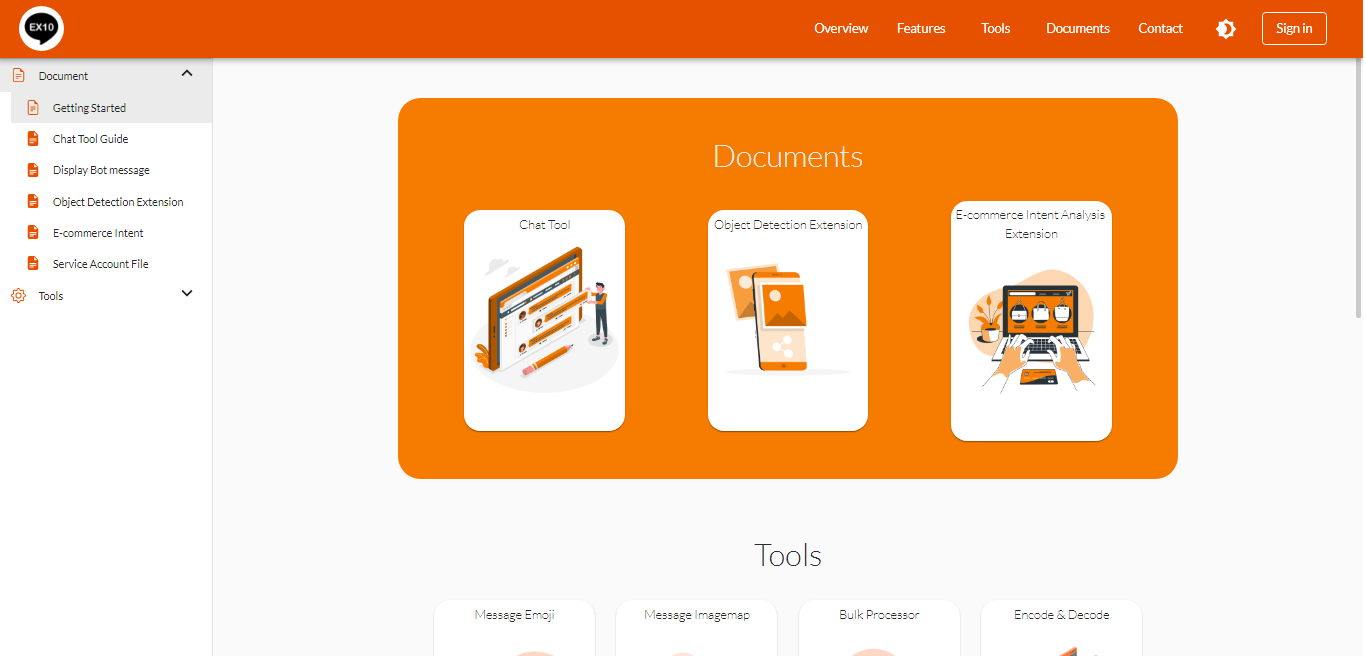This screenshot has height=656, width=1366.
Task: Click the Object Detection Extension sidebar icon
Action: point(33,202)
